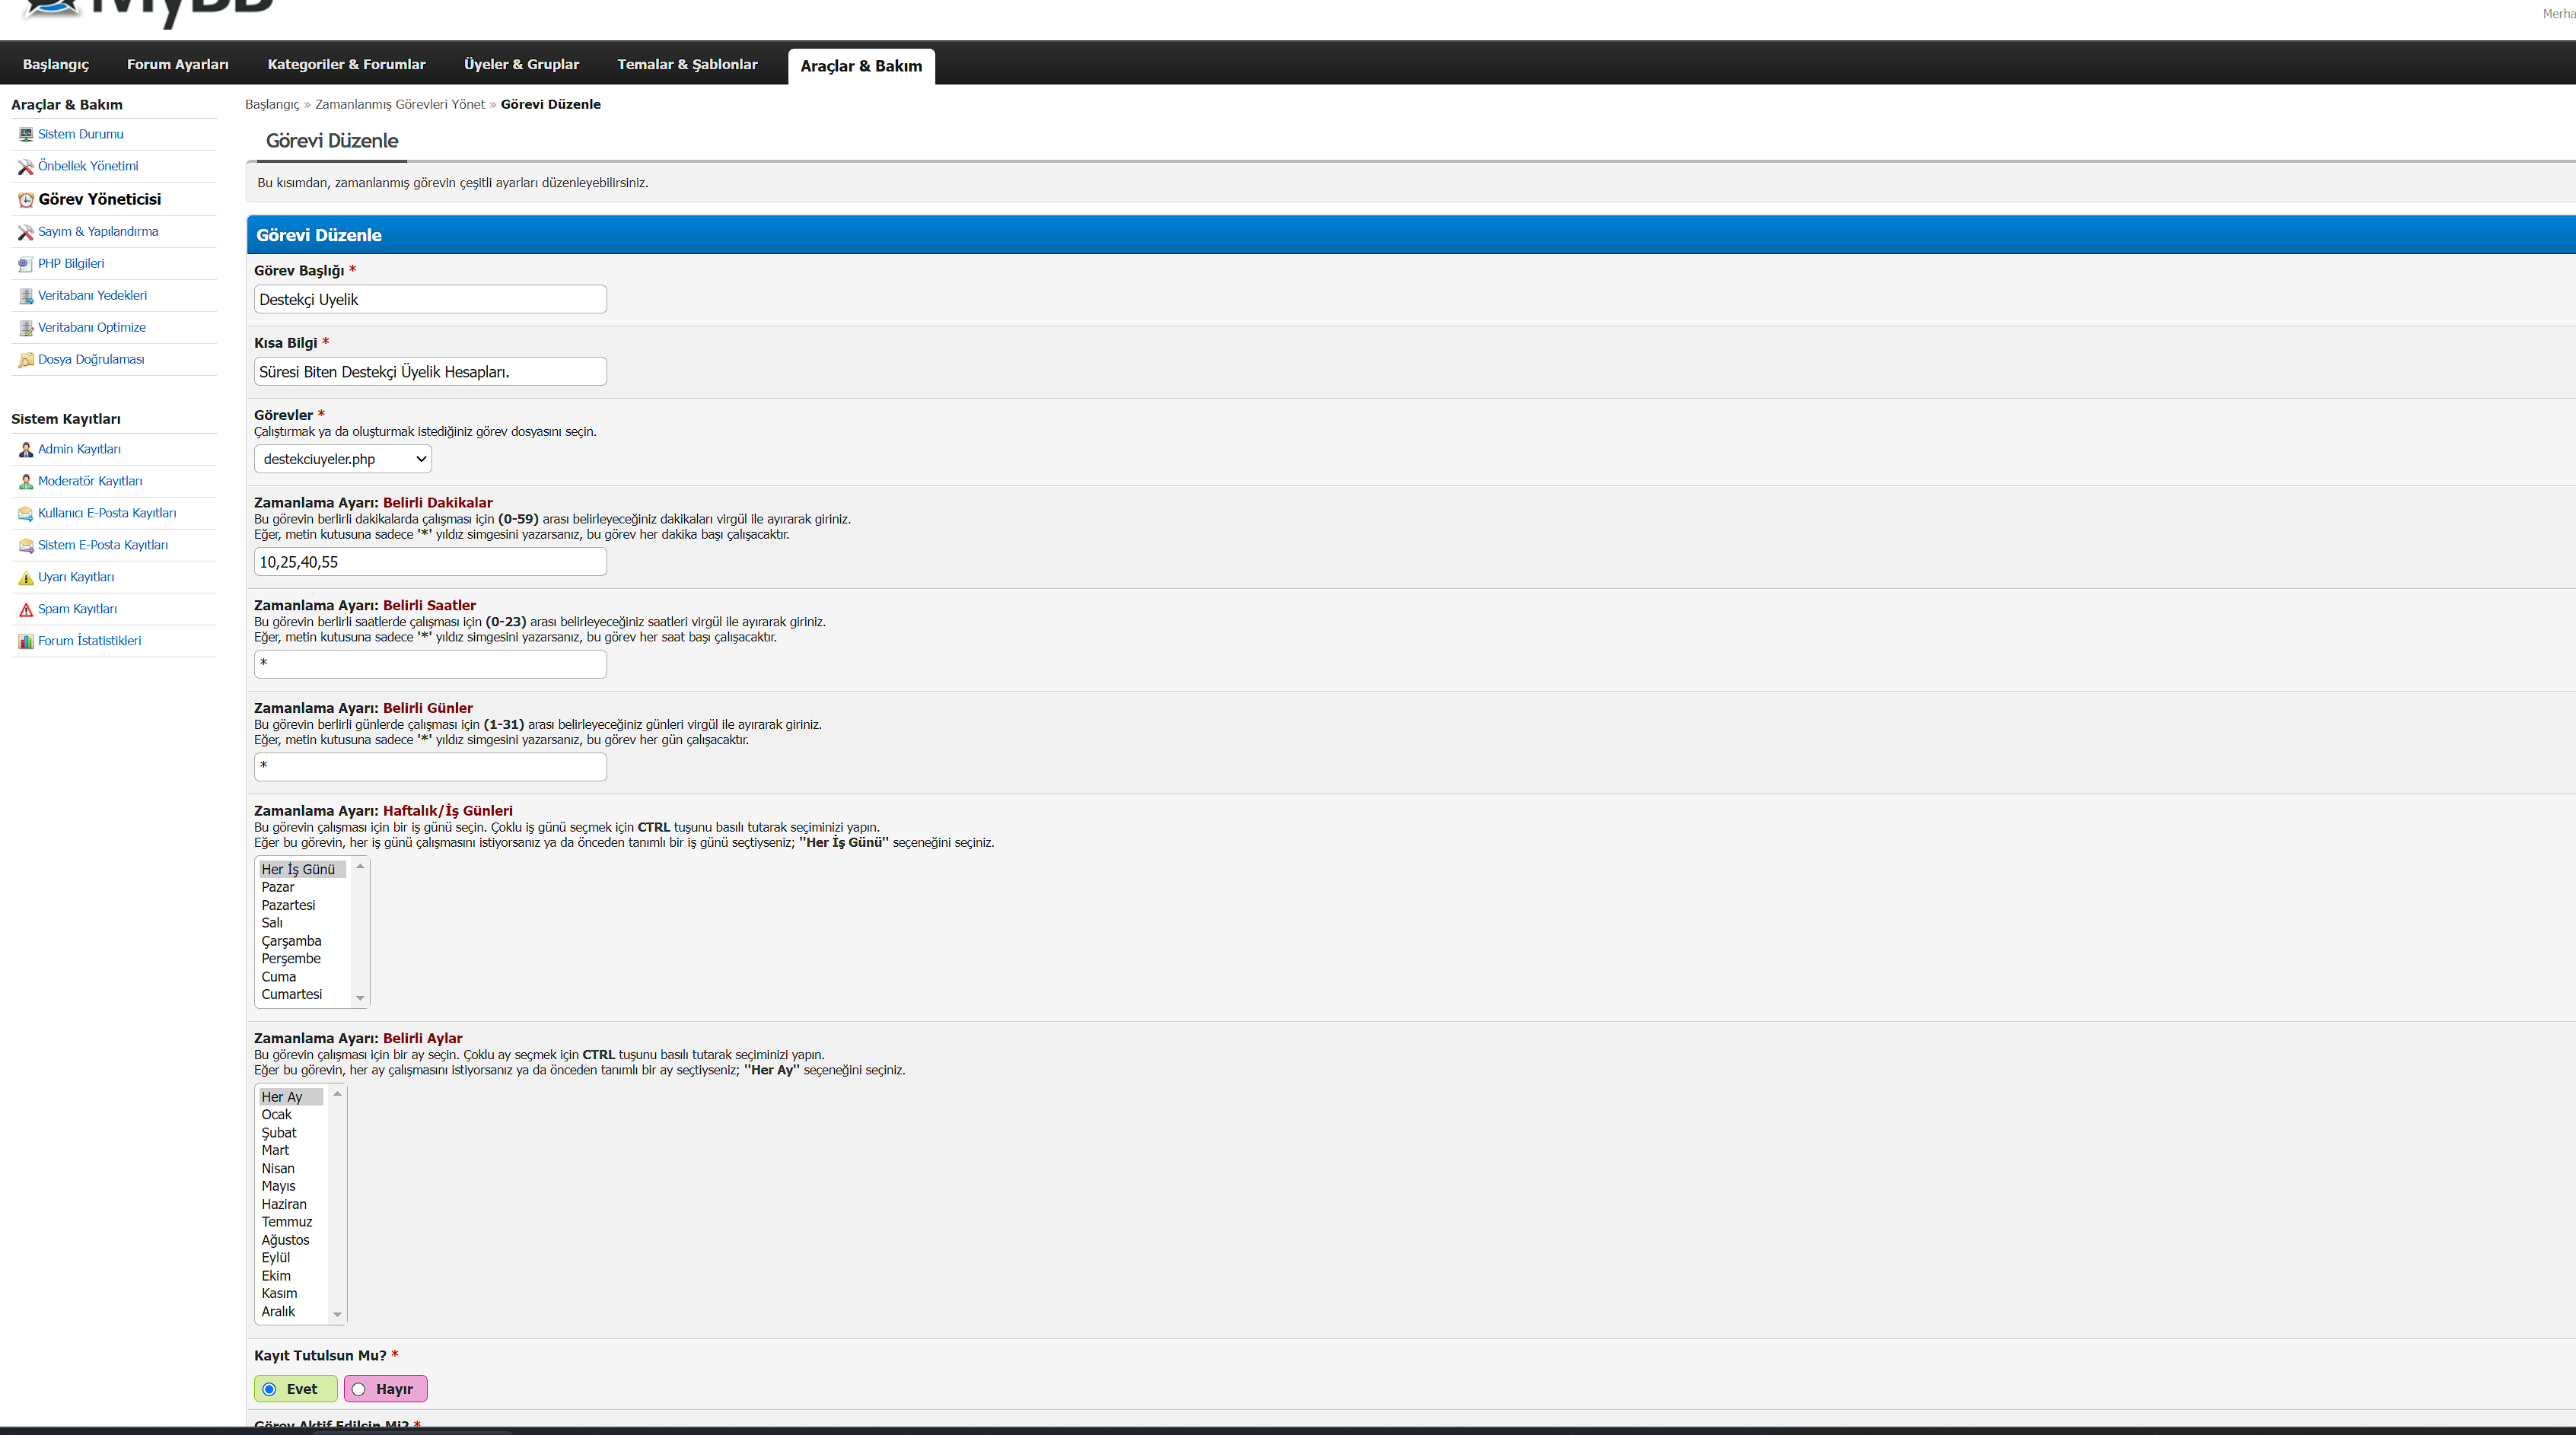The width and height of the screenshot is (2576, 1435).
Task: Click the Belirli Dakikalar input field
Action: tap(430, 562)
